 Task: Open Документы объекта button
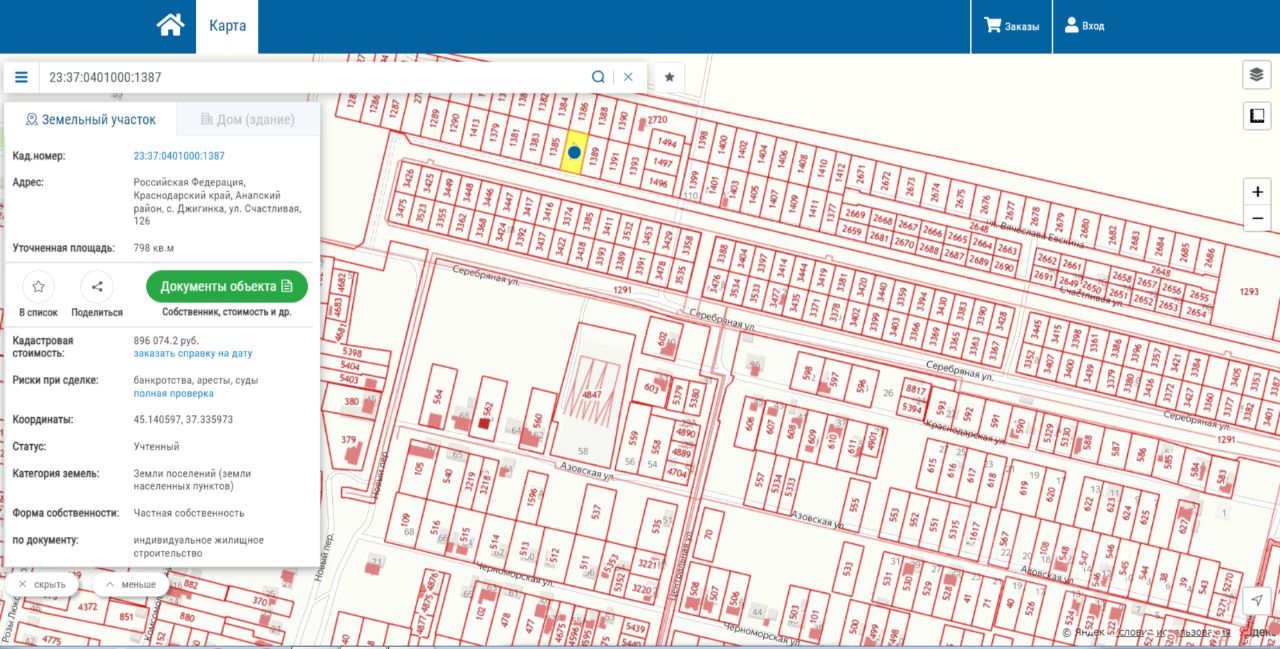coord(227,286)
